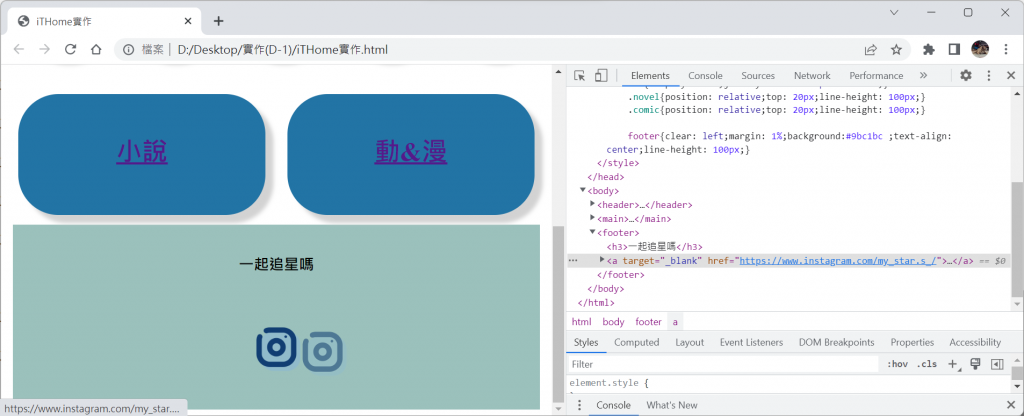This screenshot has height=416, width=1024.
Task: Toggle the .cls class editor
Action: [926, 364]
